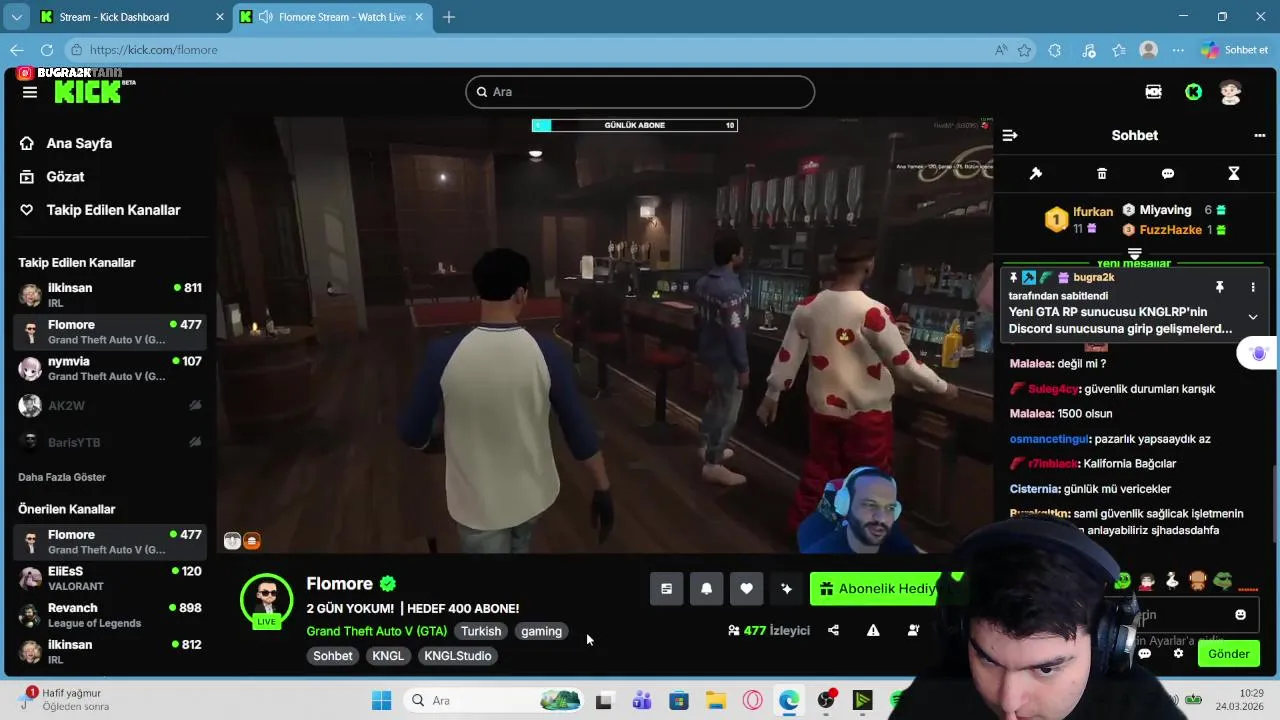Click the hourglass slow mode icon
Screen dimensions: 1280x720
[x=1234, y=174]
